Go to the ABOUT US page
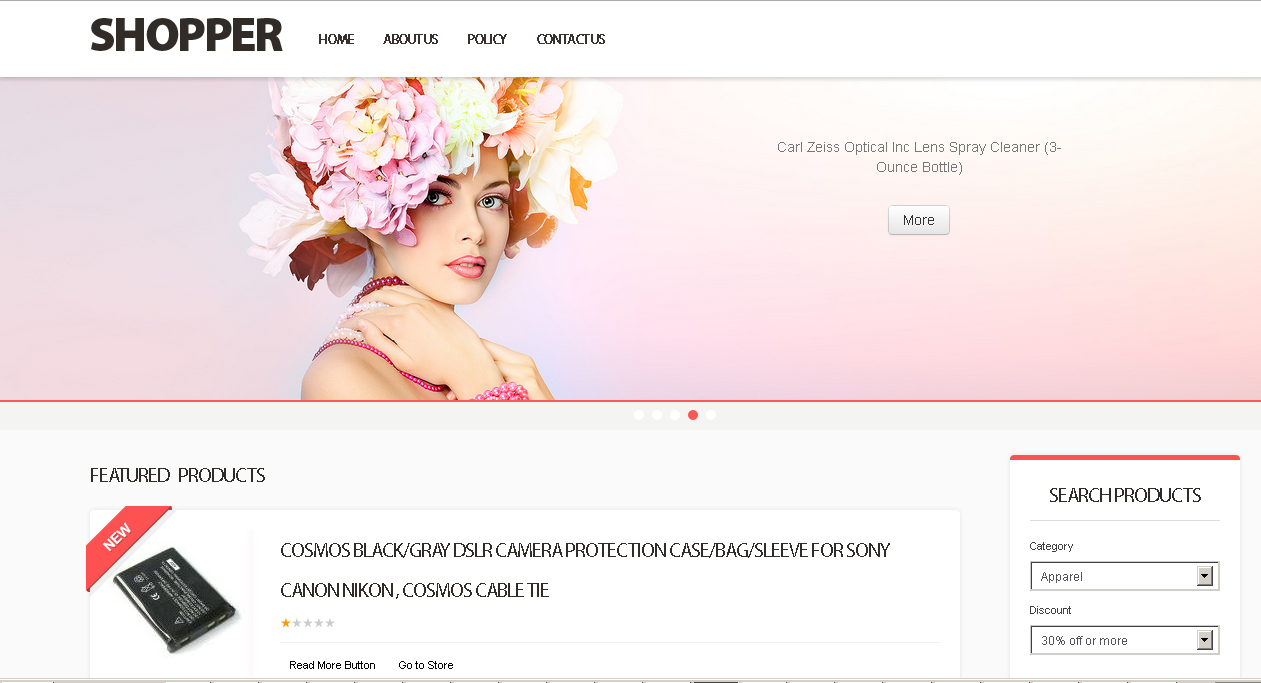This screenshot has height=683, width=1261. point(411,39)
